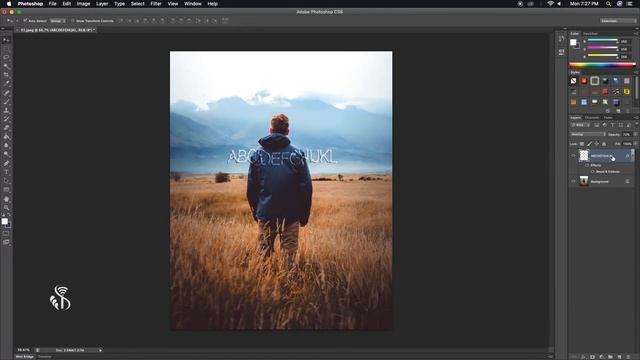Click the text layer thumbnail
The height and width of the screenshot is (360, 640).
[584, 156]
